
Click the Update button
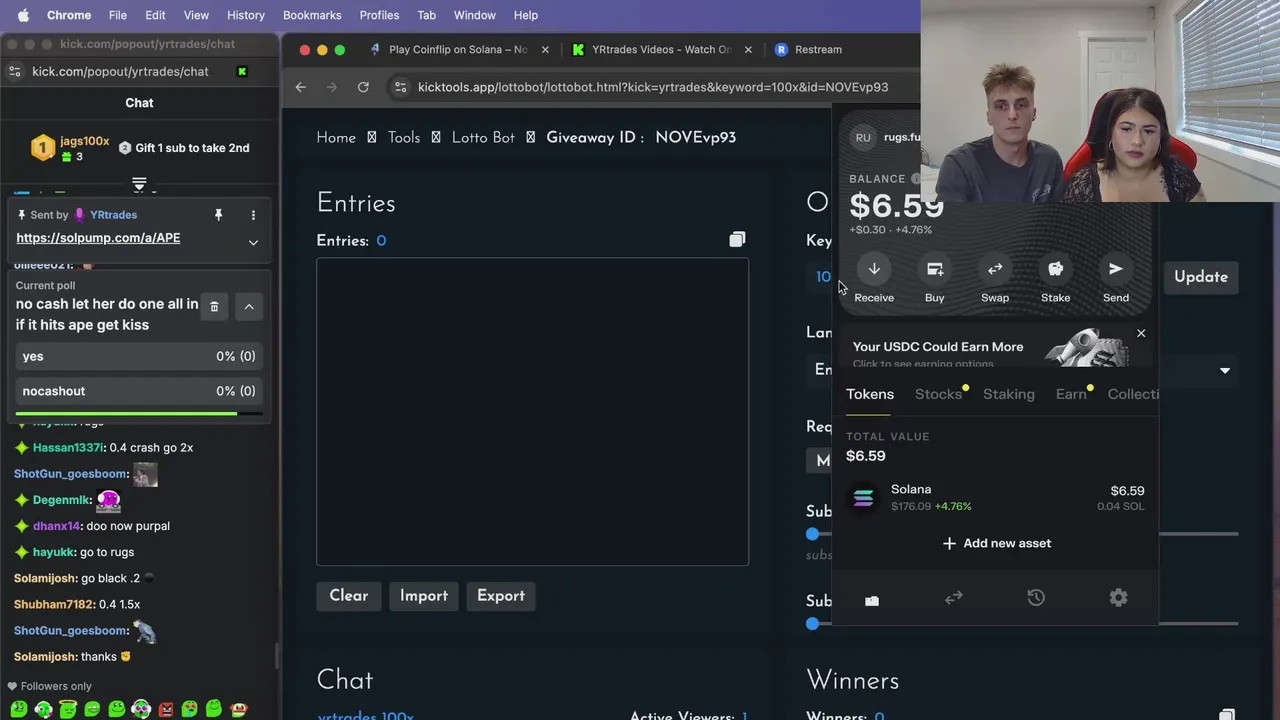click(x=1201, y=277)
